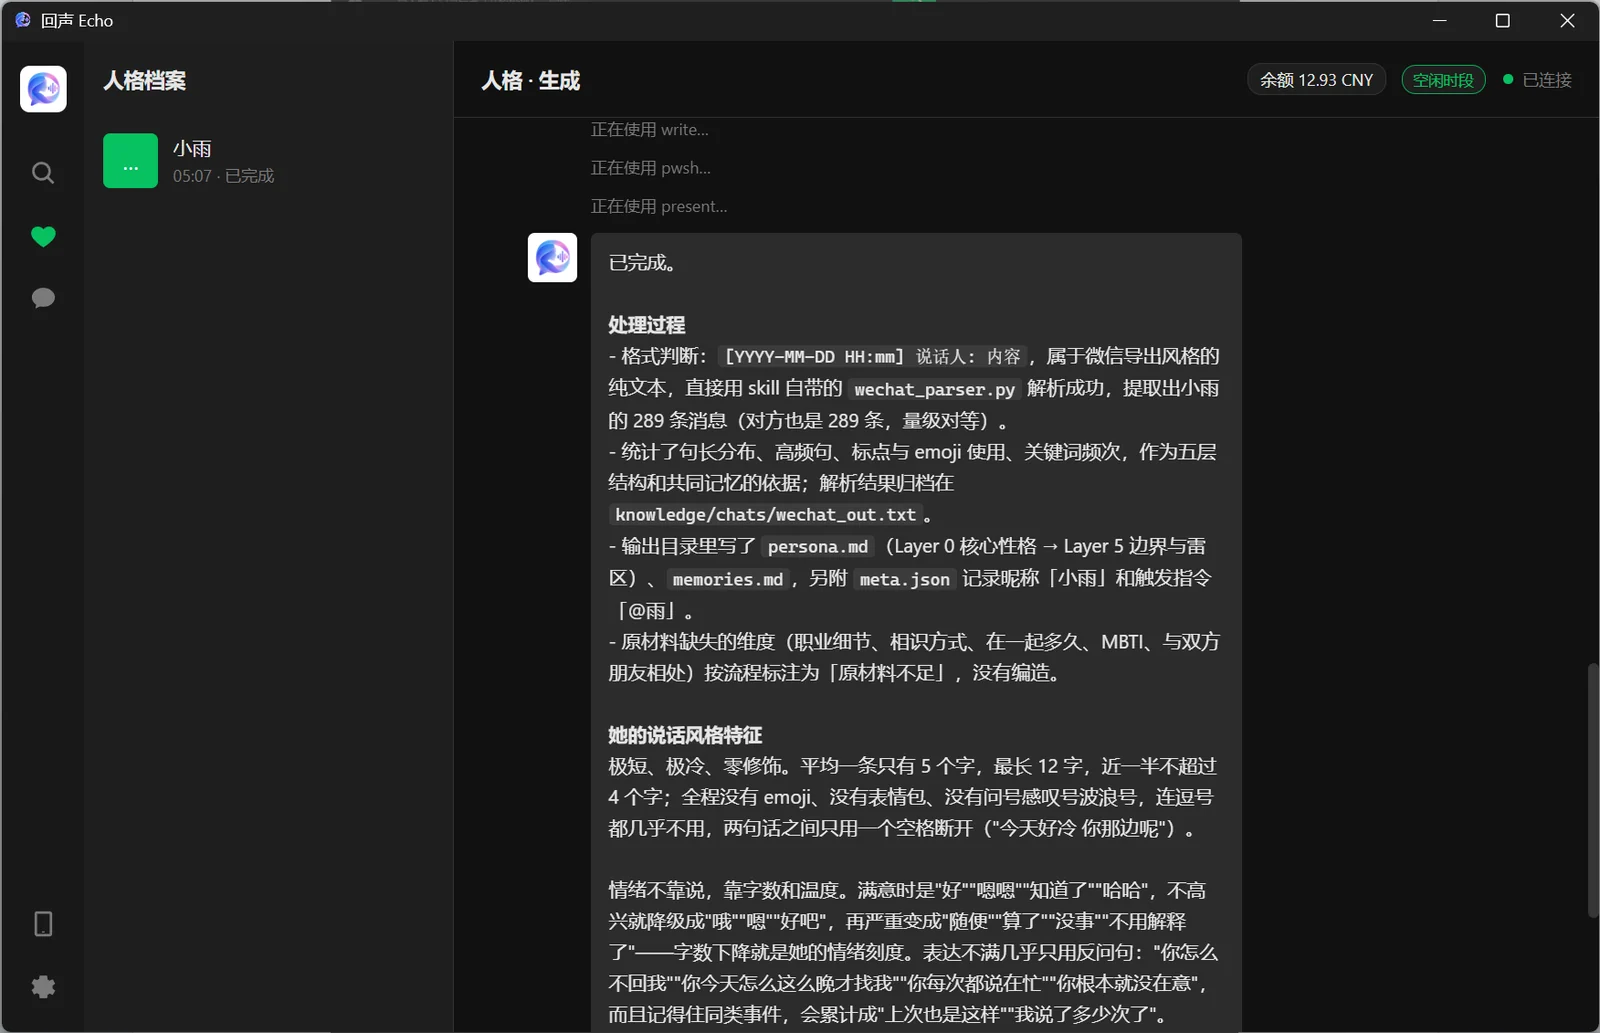Maximize the Echo window
This screenshot has width=1600, height=1033.
pyautogui.click(x=1502, y=20)
